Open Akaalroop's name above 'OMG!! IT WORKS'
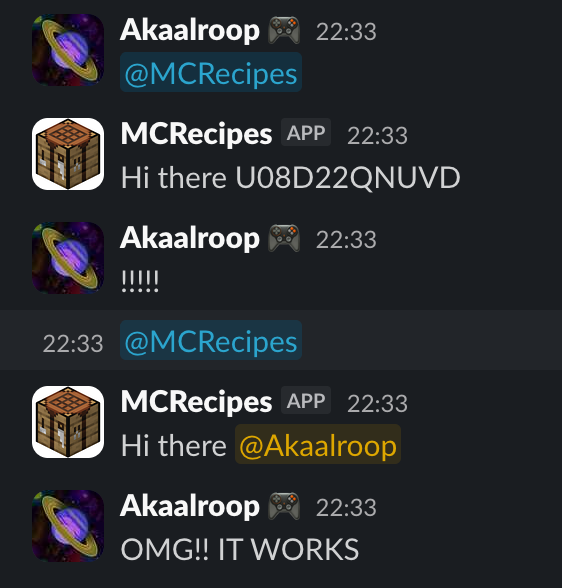 [190, 506]
